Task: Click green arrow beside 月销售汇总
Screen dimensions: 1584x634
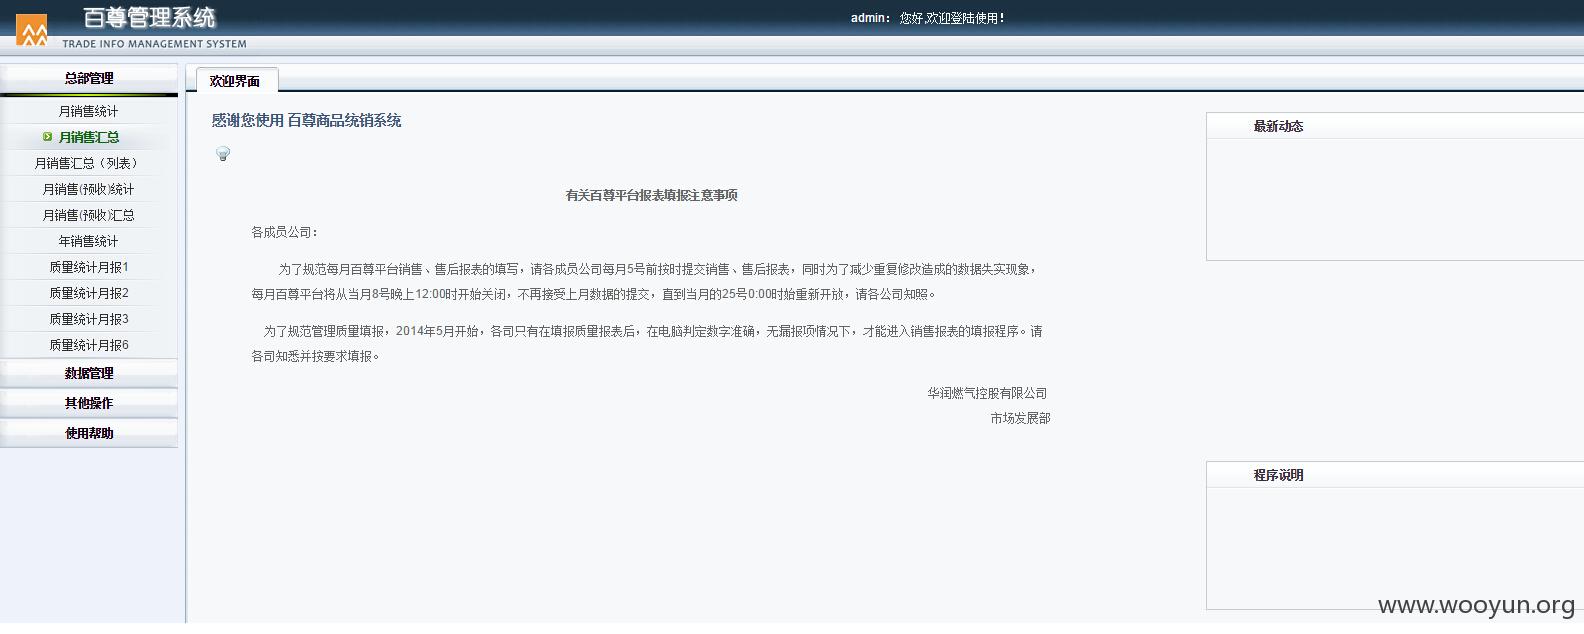Action: pos(47,137)
